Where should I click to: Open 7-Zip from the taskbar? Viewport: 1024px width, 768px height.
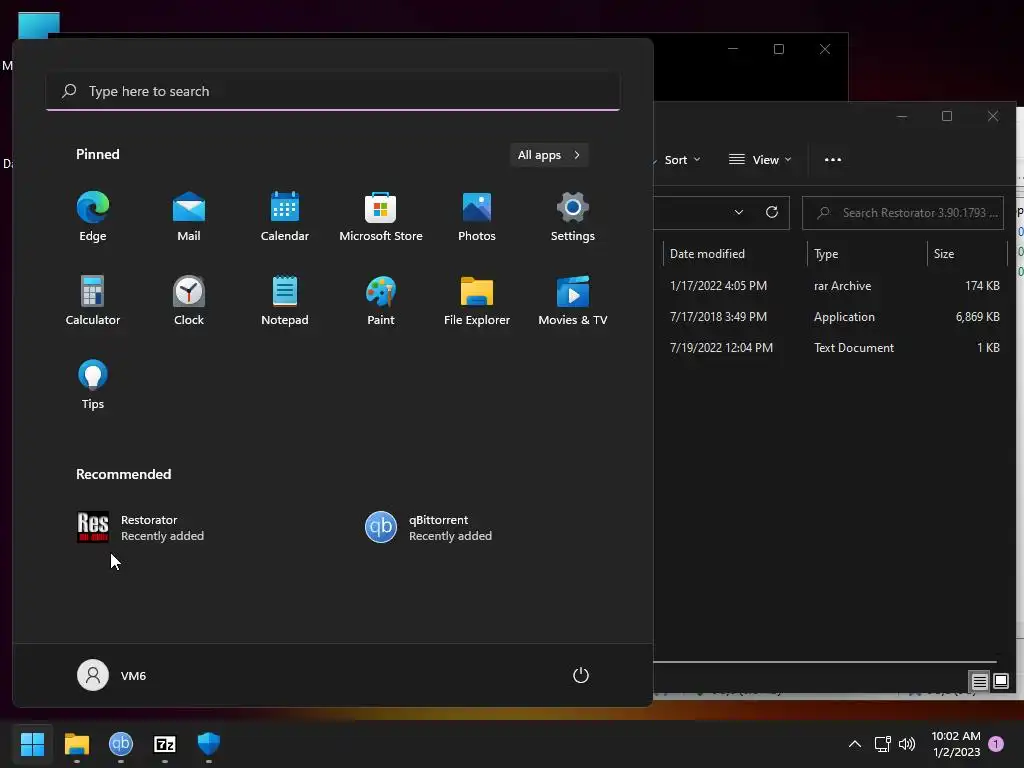[x=165, y=744]
